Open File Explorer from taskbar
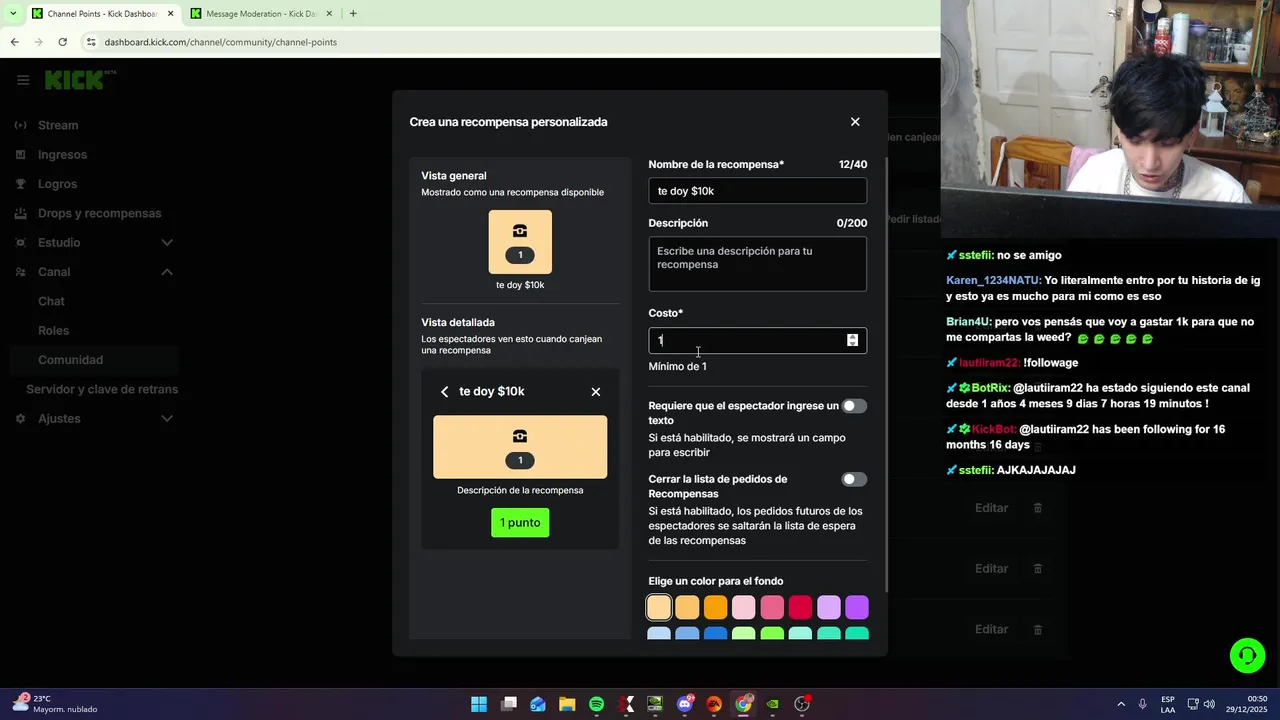This screenshot has height=720, width=1280. pyautogui.click(x=567, y=704)
